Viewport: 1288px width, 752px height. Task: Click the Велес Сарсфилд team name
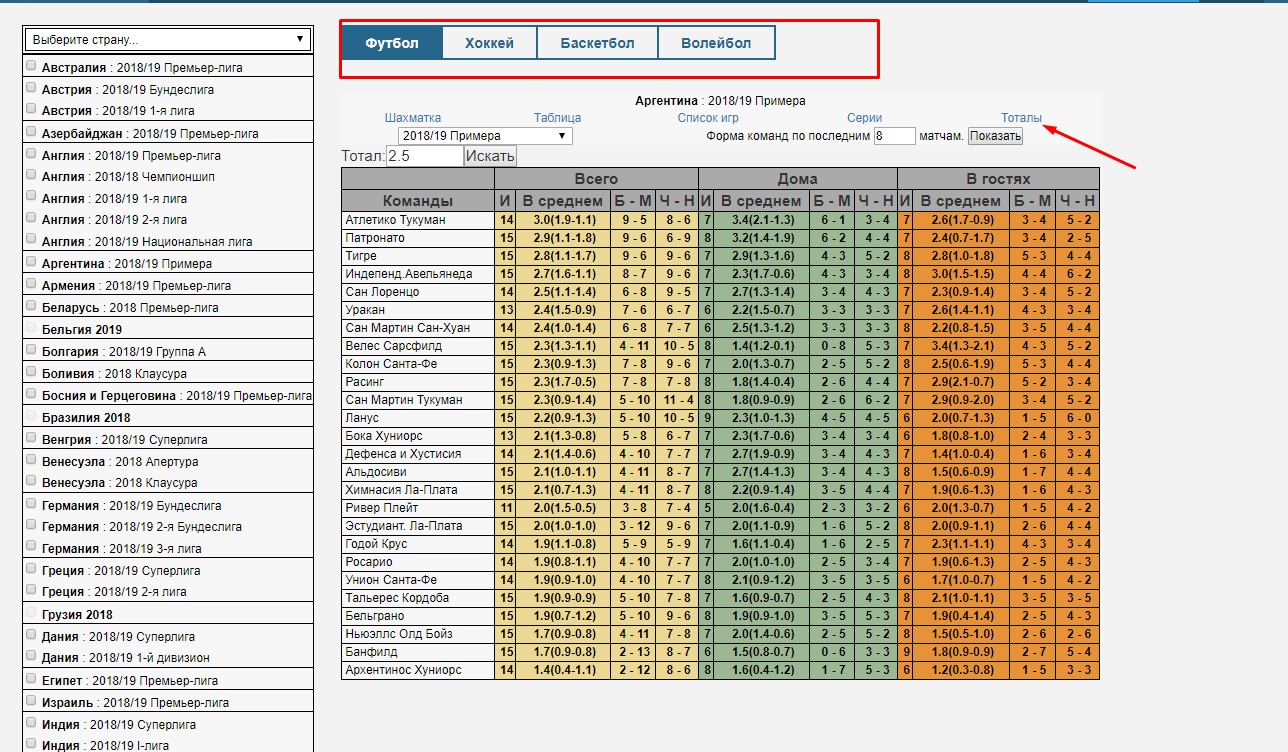coord(390,346)
